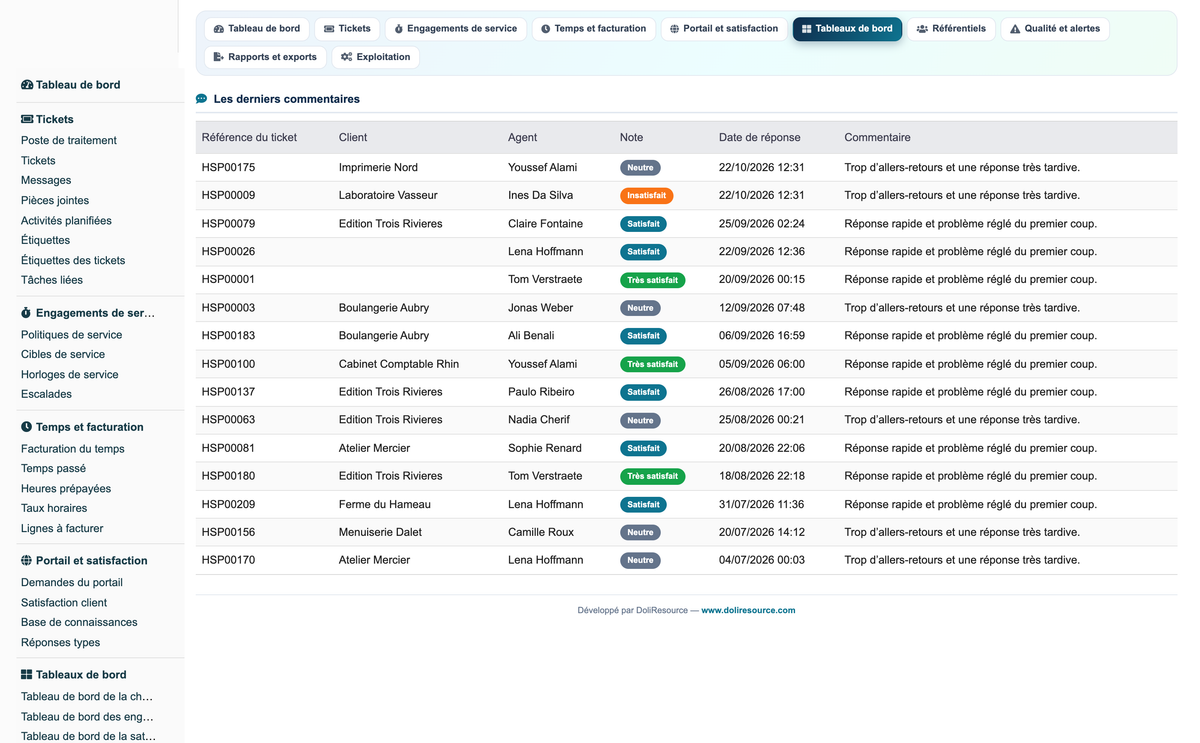
Task: Go to the Référentiels tab
Action: coord(951,29)
